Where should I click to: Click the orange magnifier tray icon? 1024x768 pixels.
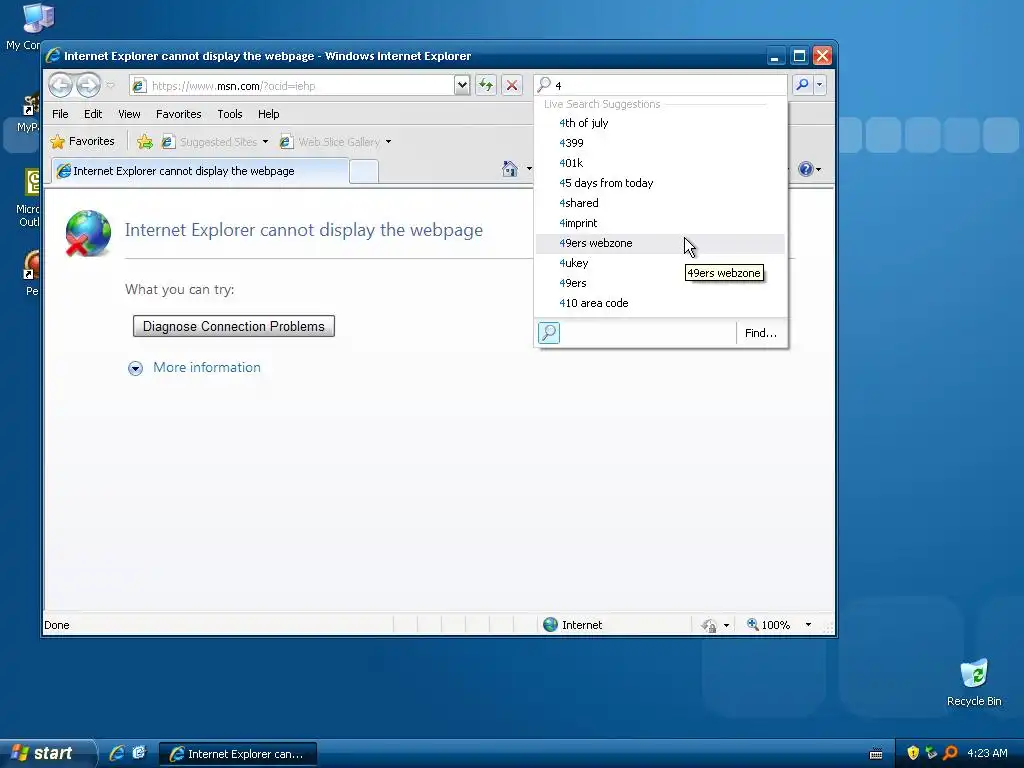coord(950,753)
